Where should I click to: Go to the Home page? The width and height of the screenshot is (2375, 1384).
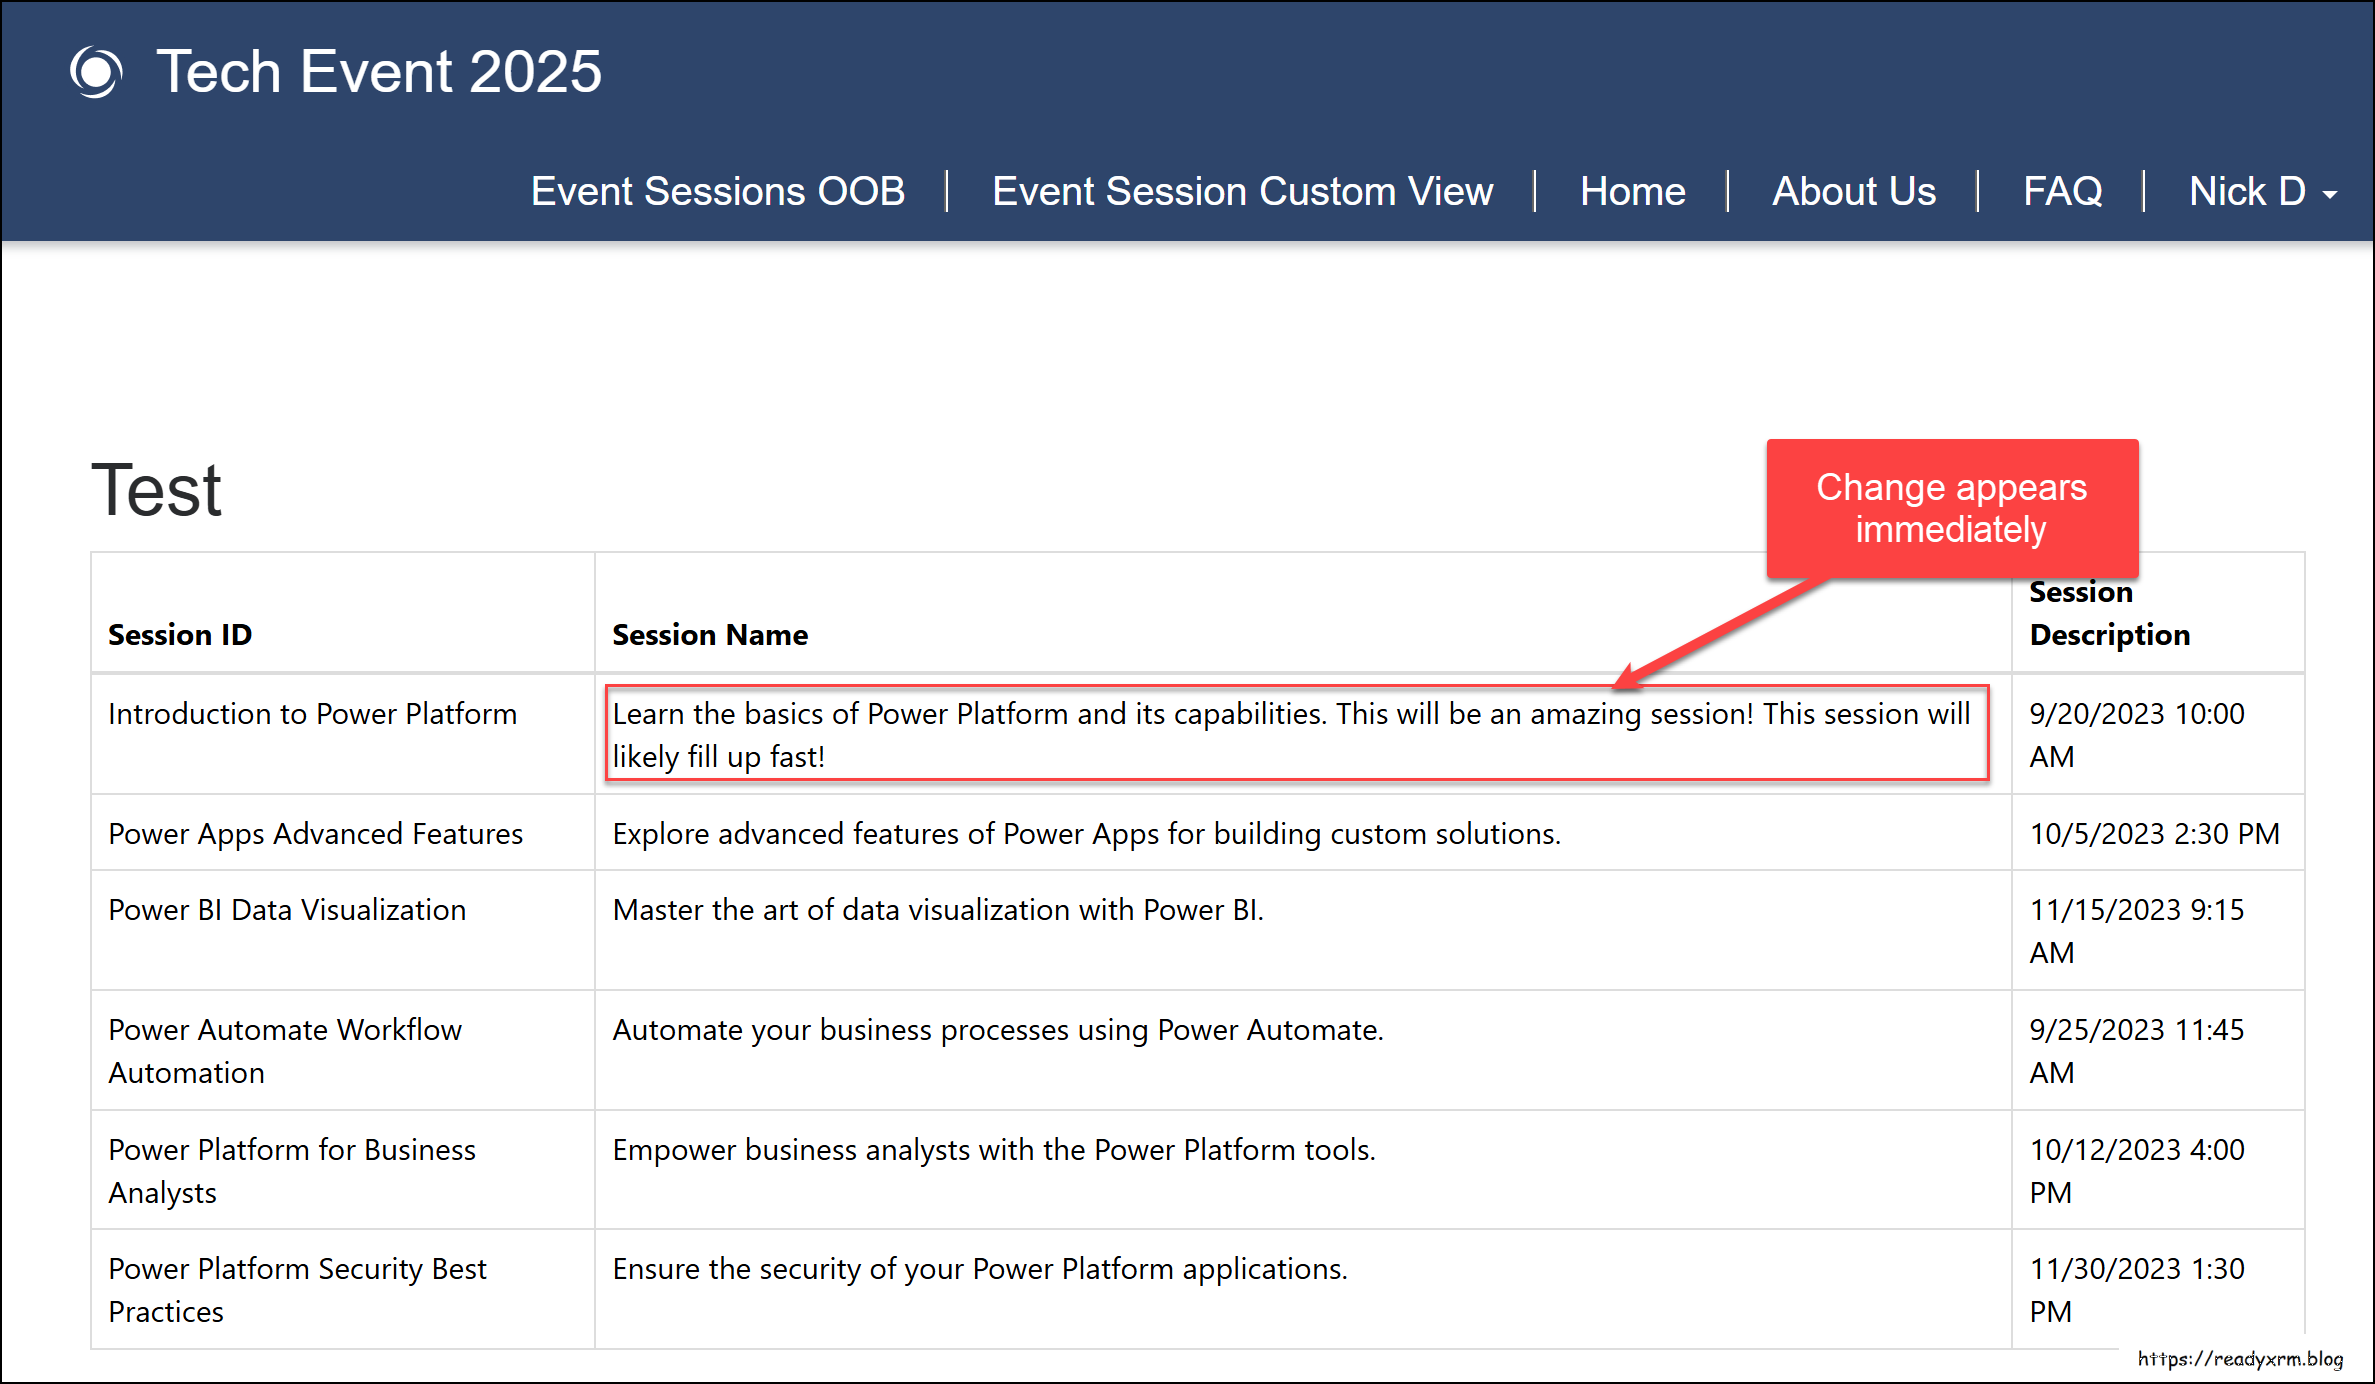(x=1632, y=191)
